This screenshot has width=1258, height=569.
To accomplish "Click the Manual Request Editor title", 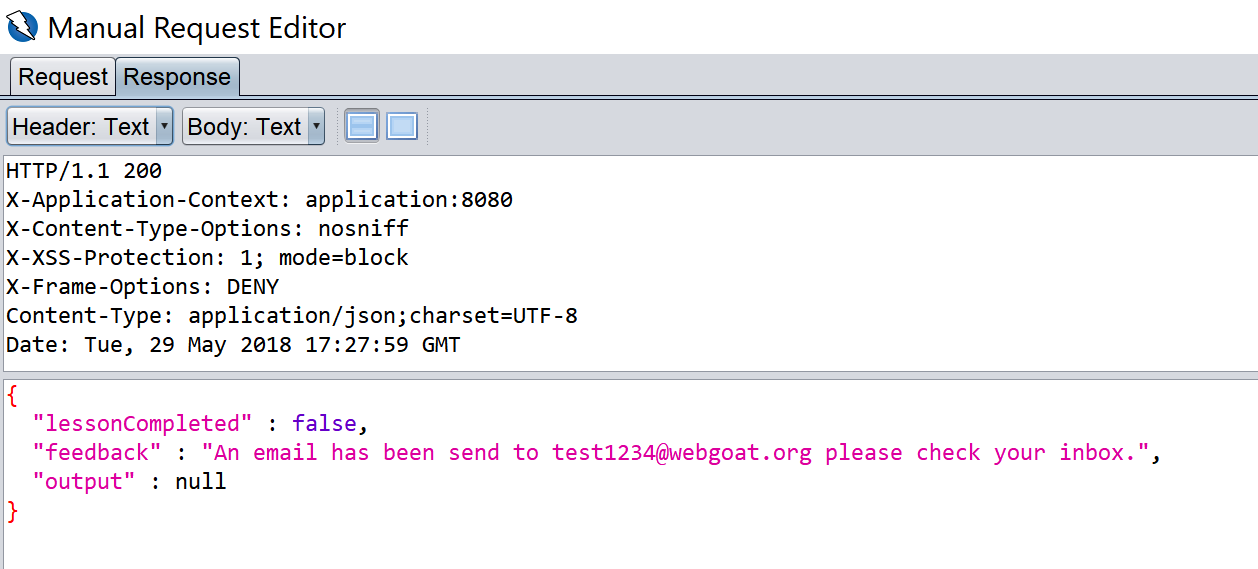I will 197,28.
